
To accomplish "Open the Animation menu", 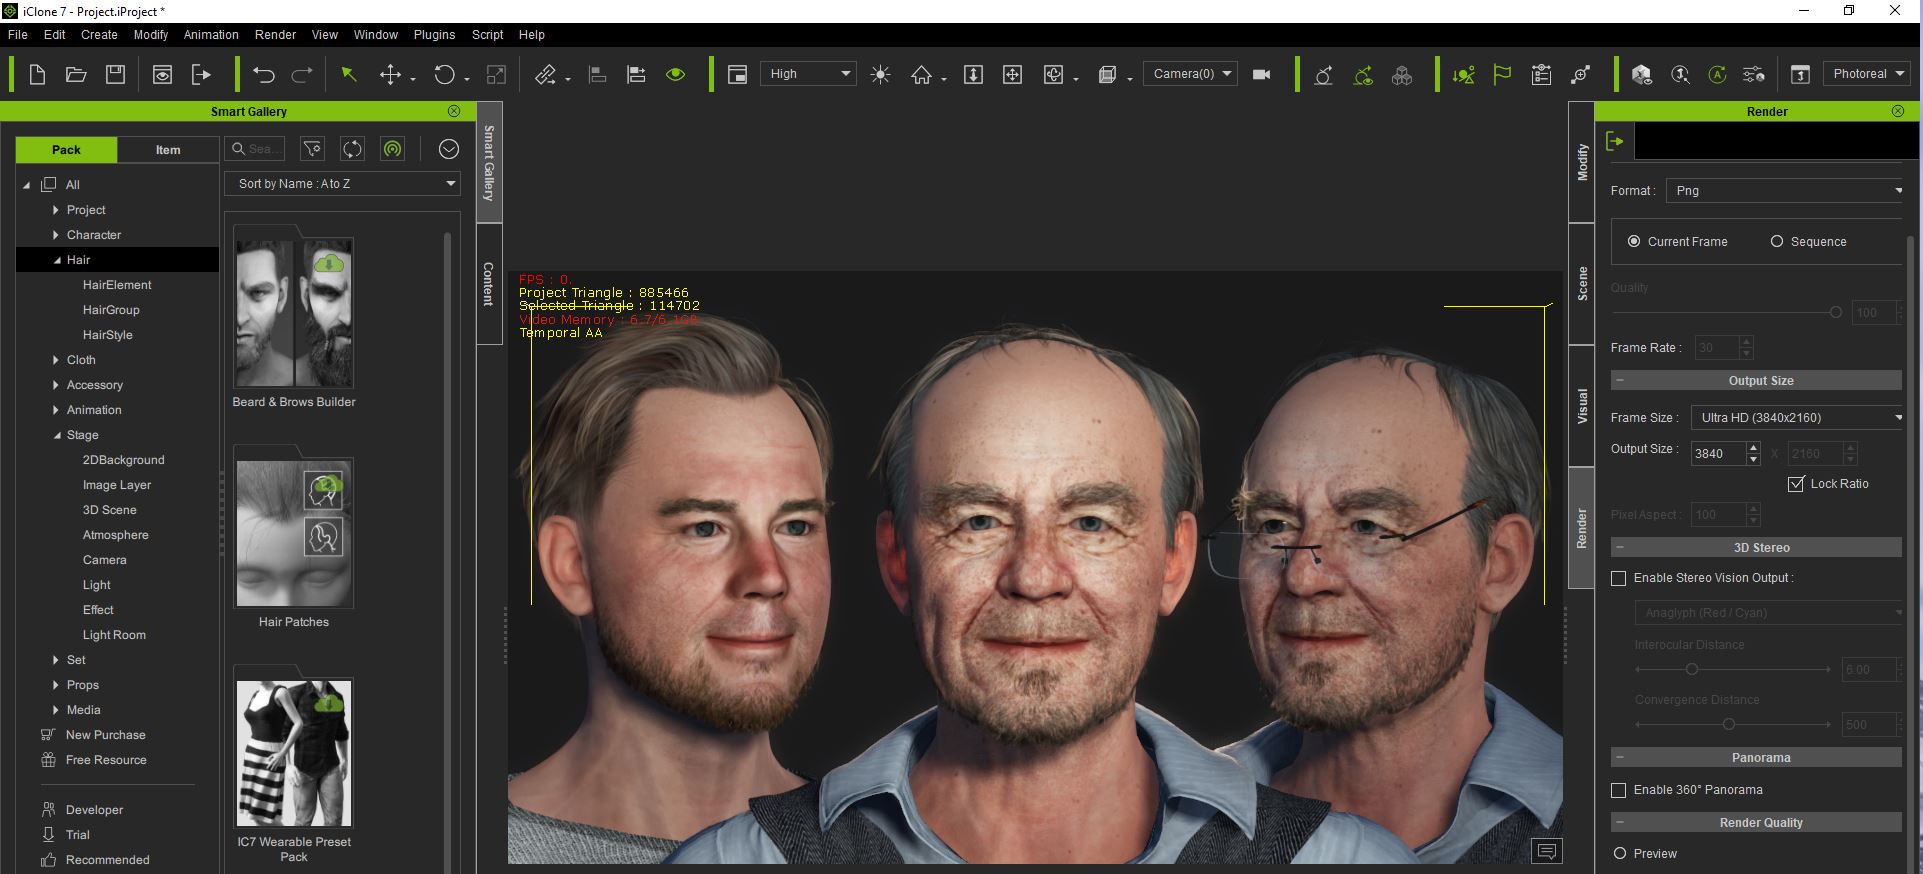I will pyautogui.click(x=211, y=34).
